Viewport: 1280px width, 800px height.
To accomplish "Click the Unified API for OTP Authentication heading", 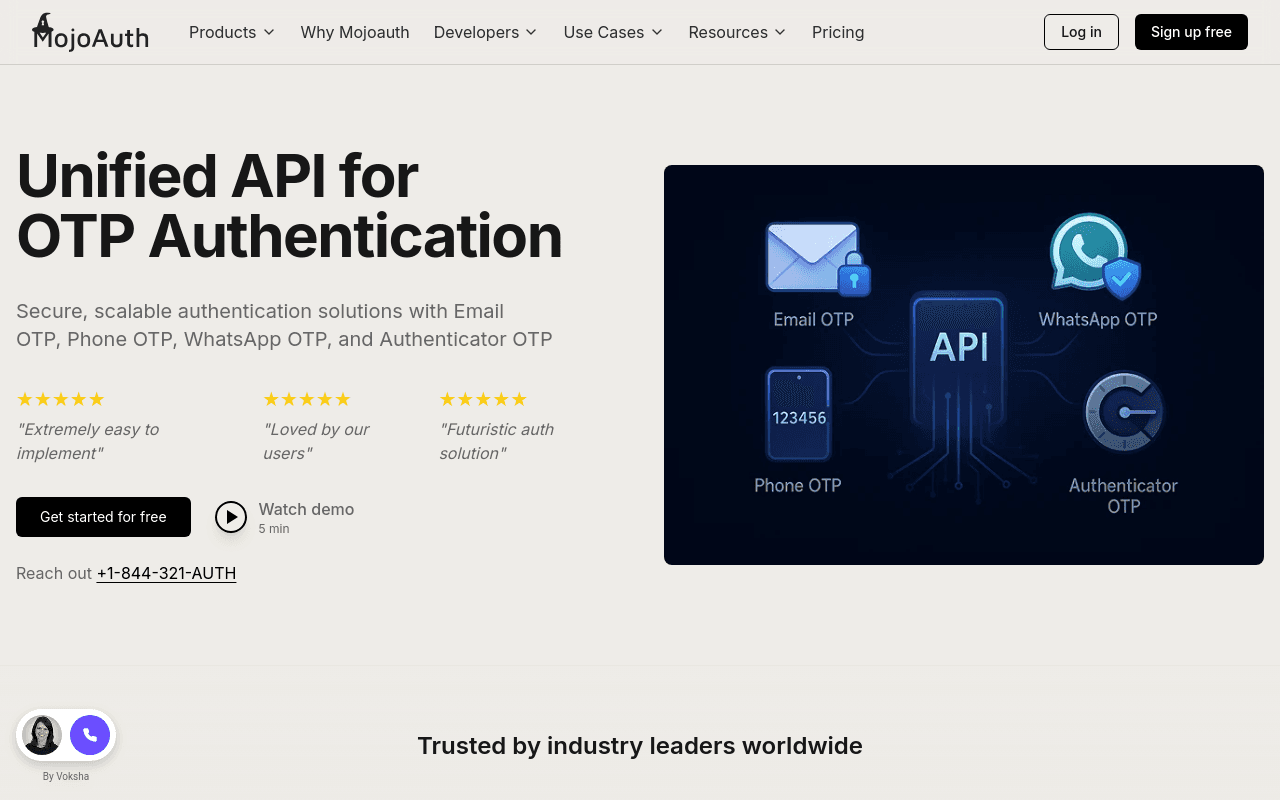I will (x=290, y=206).
